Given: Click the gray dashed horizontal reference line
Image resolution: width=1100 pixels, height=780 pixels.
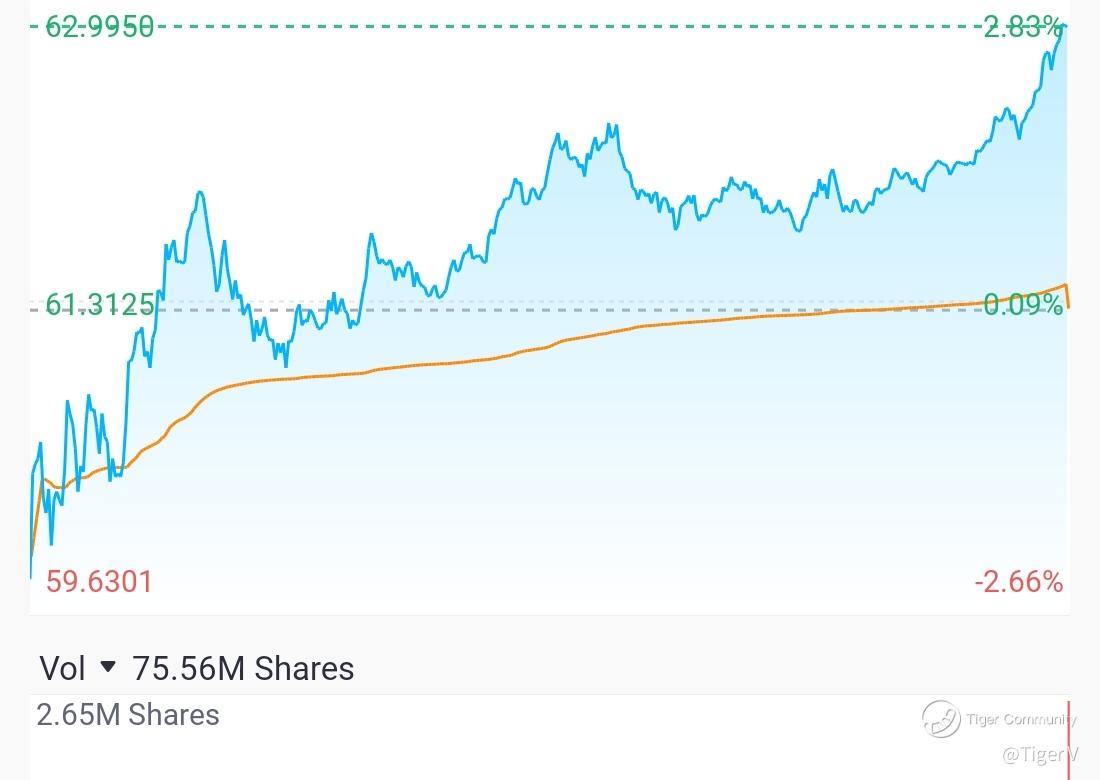Looking at the screenshot, I should pos(600,309).
